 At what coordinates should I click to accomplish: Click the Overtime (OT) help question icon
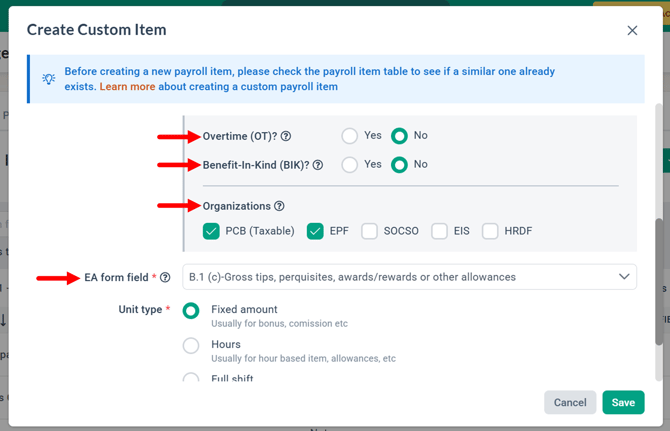point(286,136)
